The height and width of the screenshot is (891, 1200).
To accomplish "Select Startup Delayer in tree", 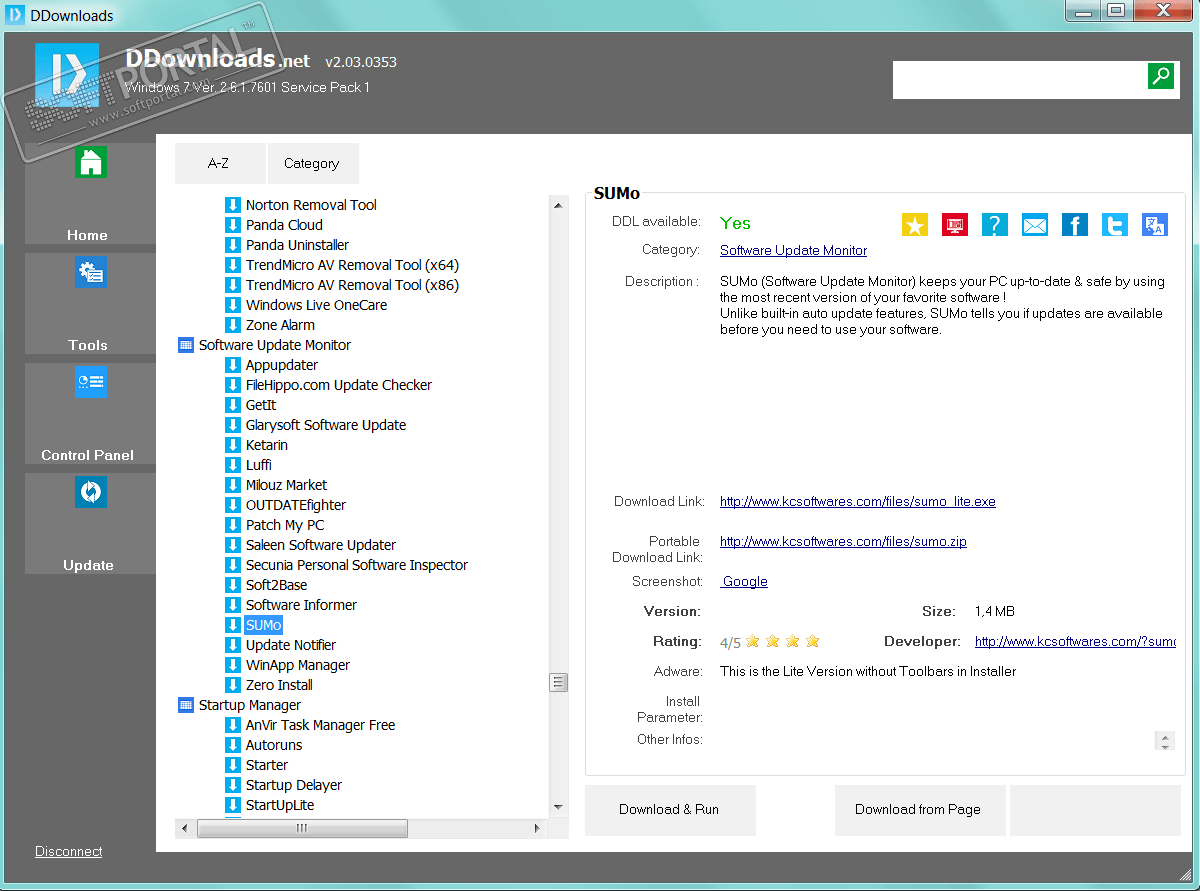I will coord(294,785).
